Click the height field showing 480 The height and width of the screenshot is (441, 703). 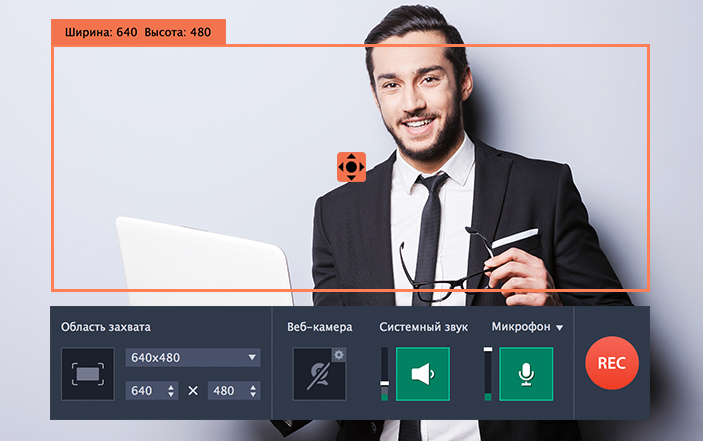click(225, 391)
